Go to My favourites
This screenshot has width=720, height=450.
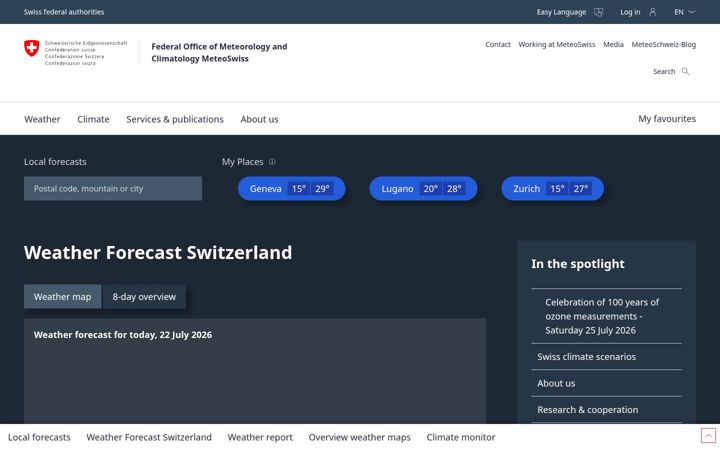667,118
